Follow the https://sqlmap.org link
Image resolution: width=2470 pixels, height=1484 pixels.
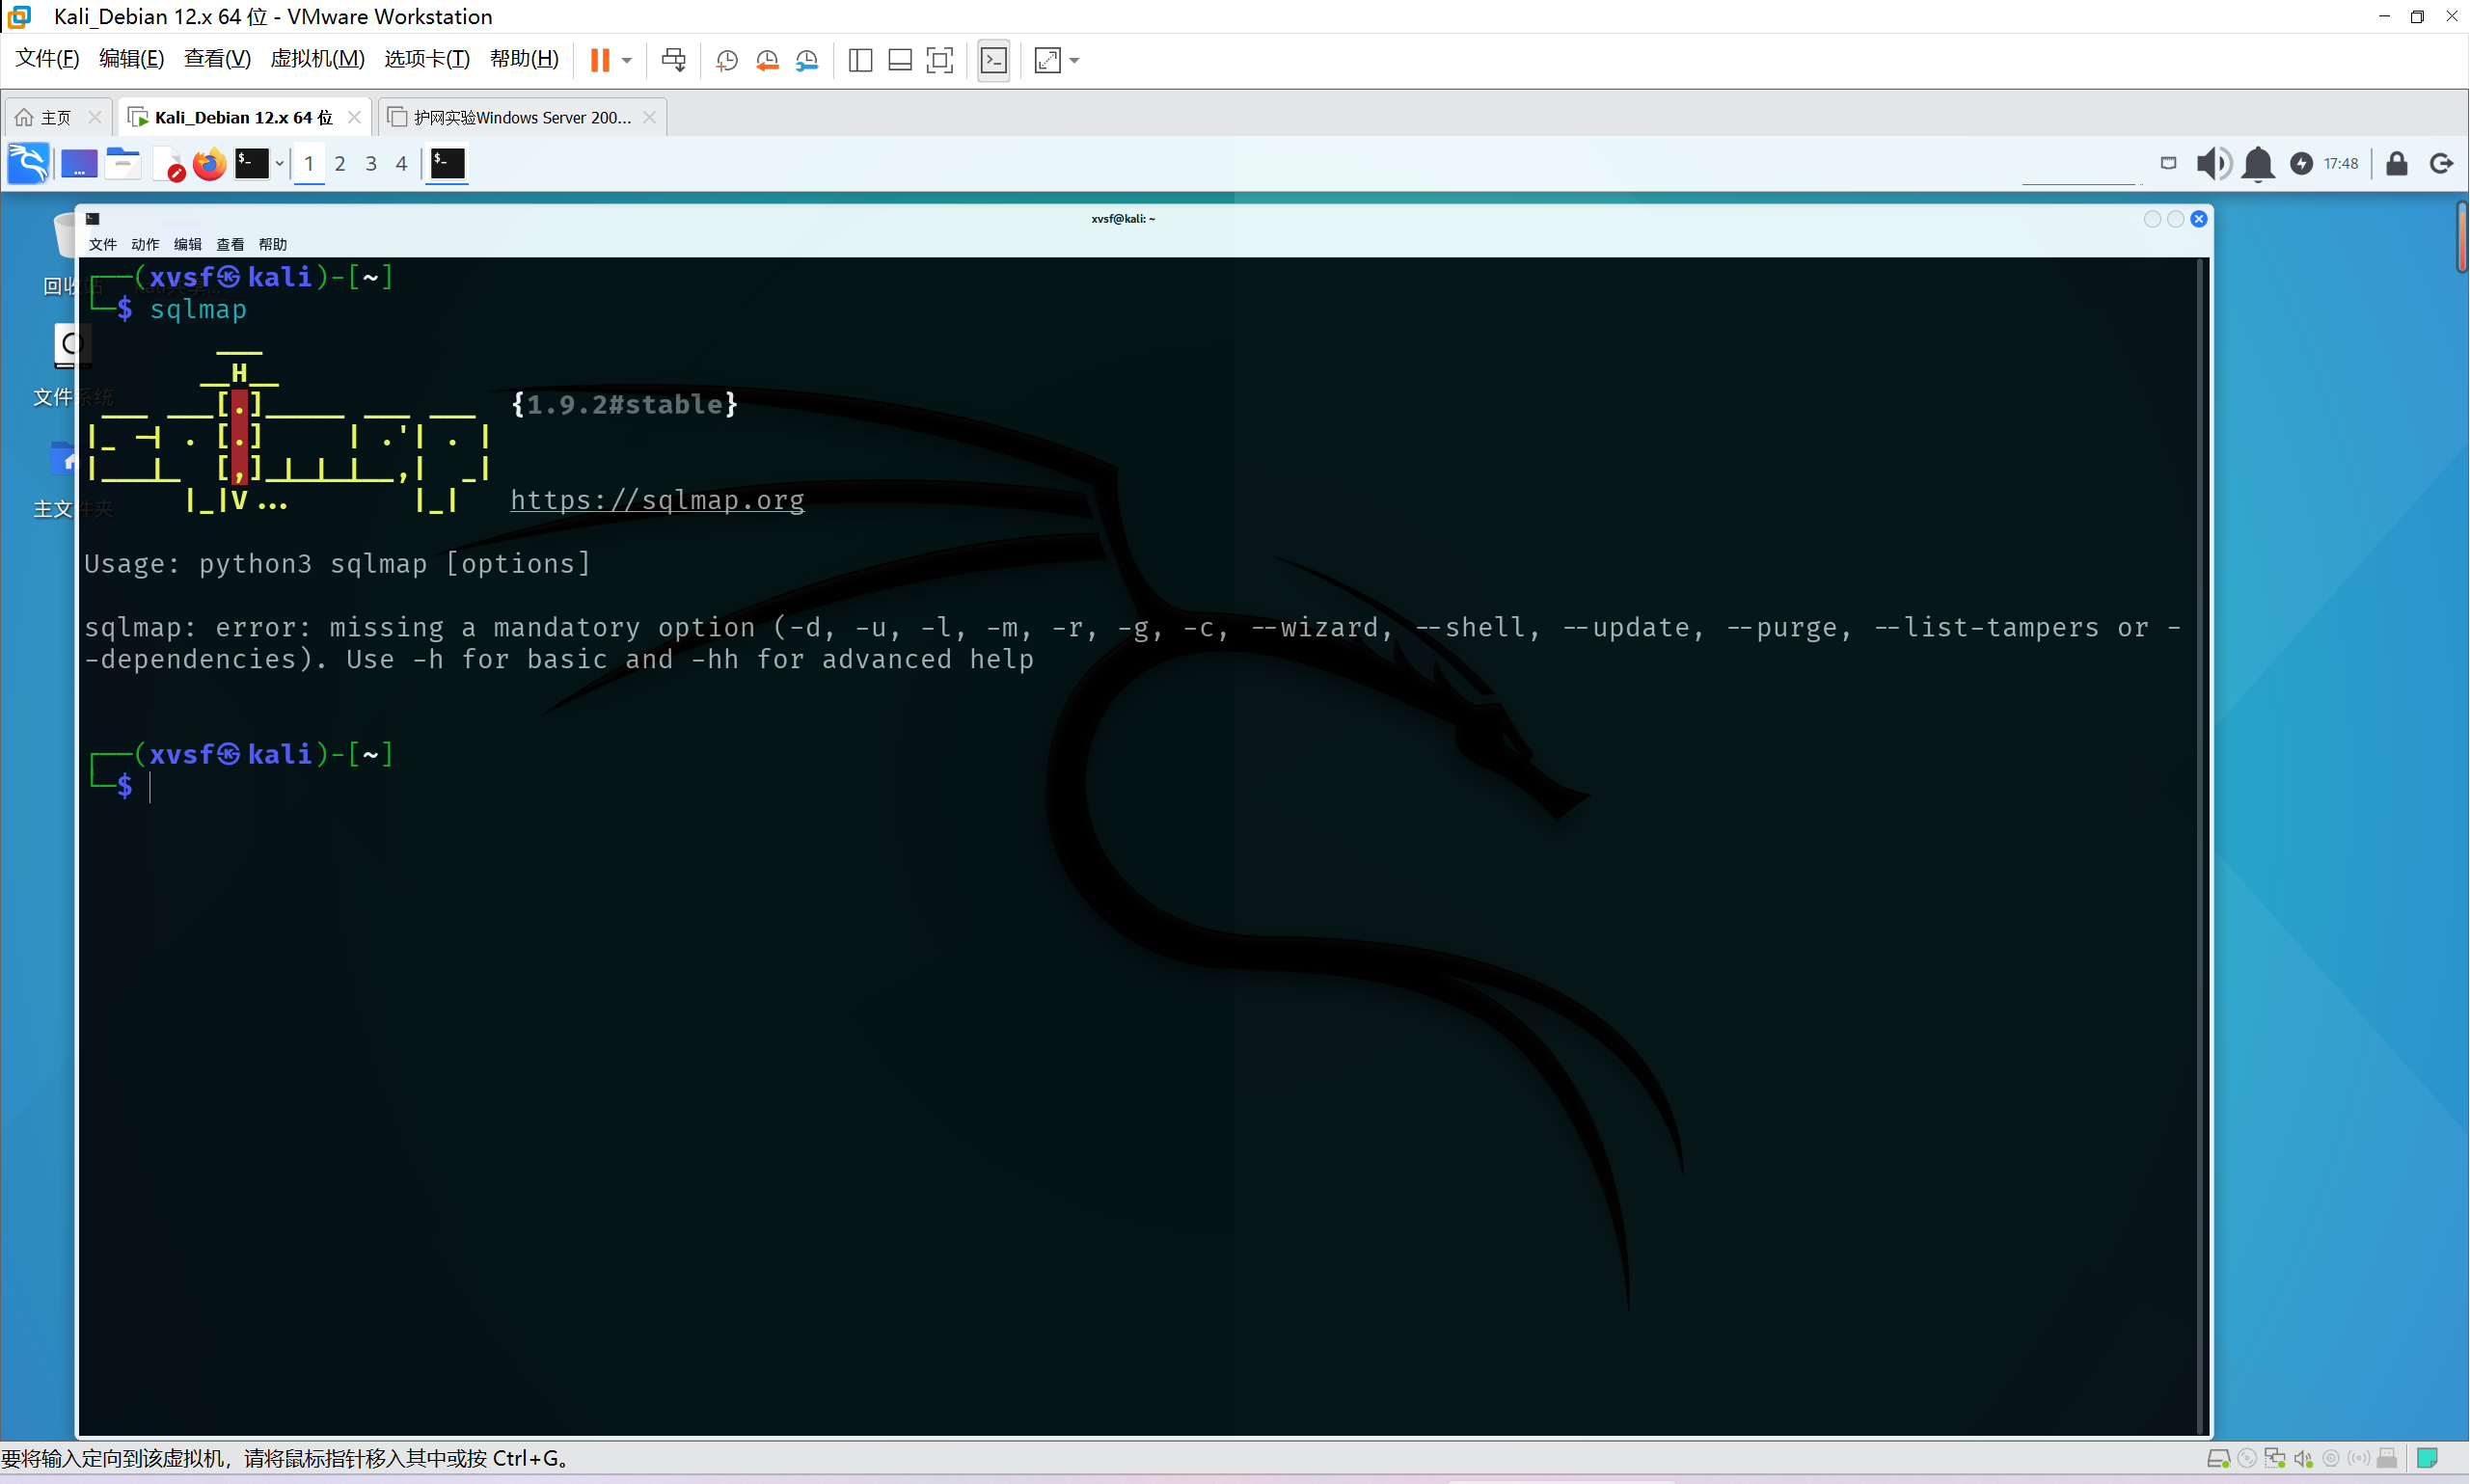657,500
